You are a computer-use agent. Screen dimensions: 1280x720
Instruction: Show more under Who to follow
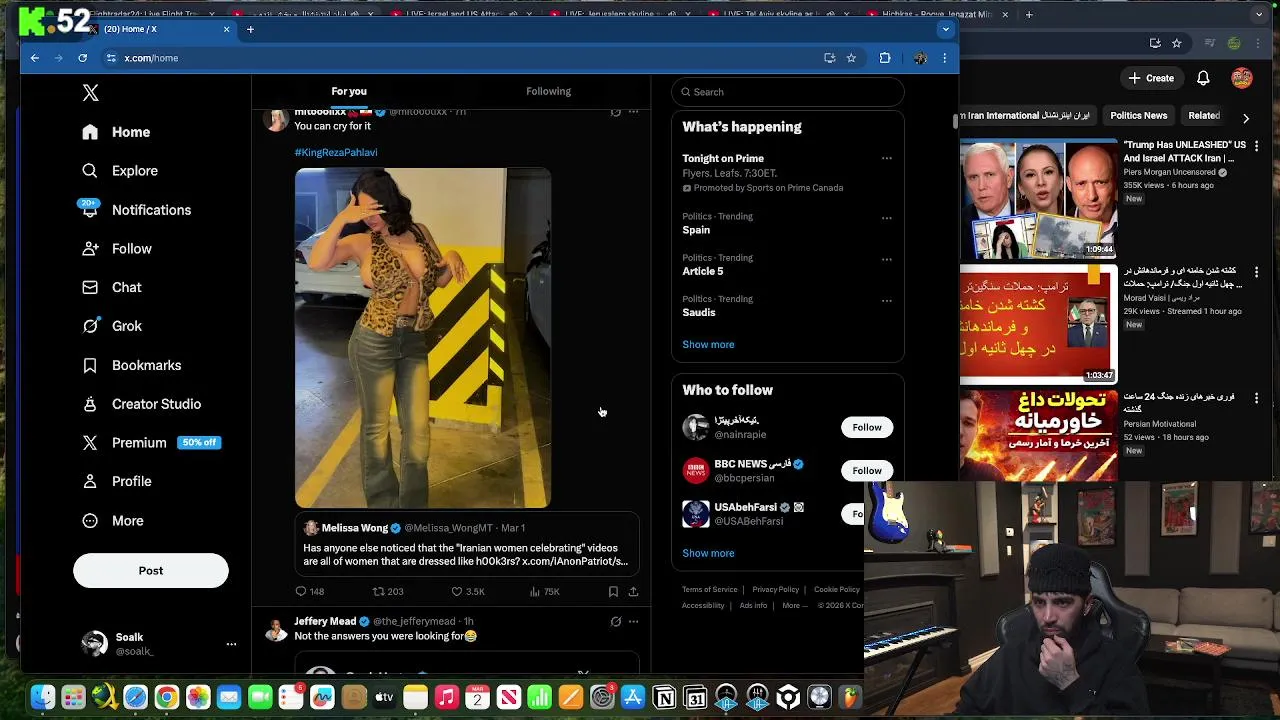pos(708,553)
